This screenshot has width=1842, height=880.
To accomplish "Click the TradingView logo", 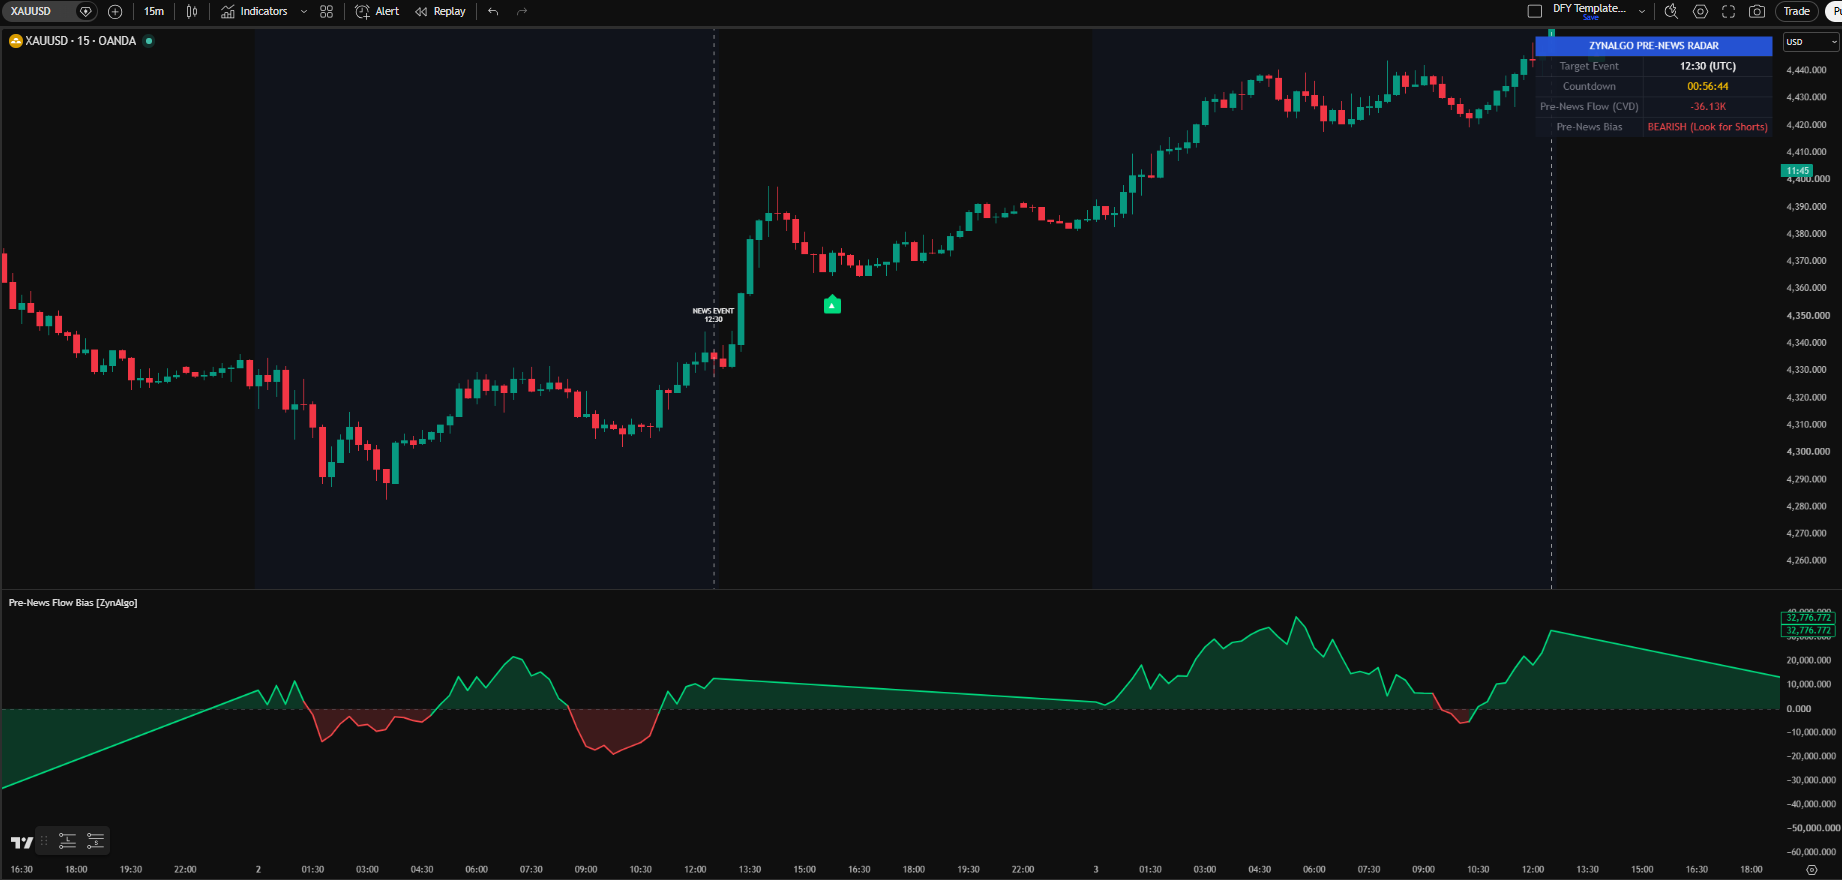I will click(x=22, y=842).
